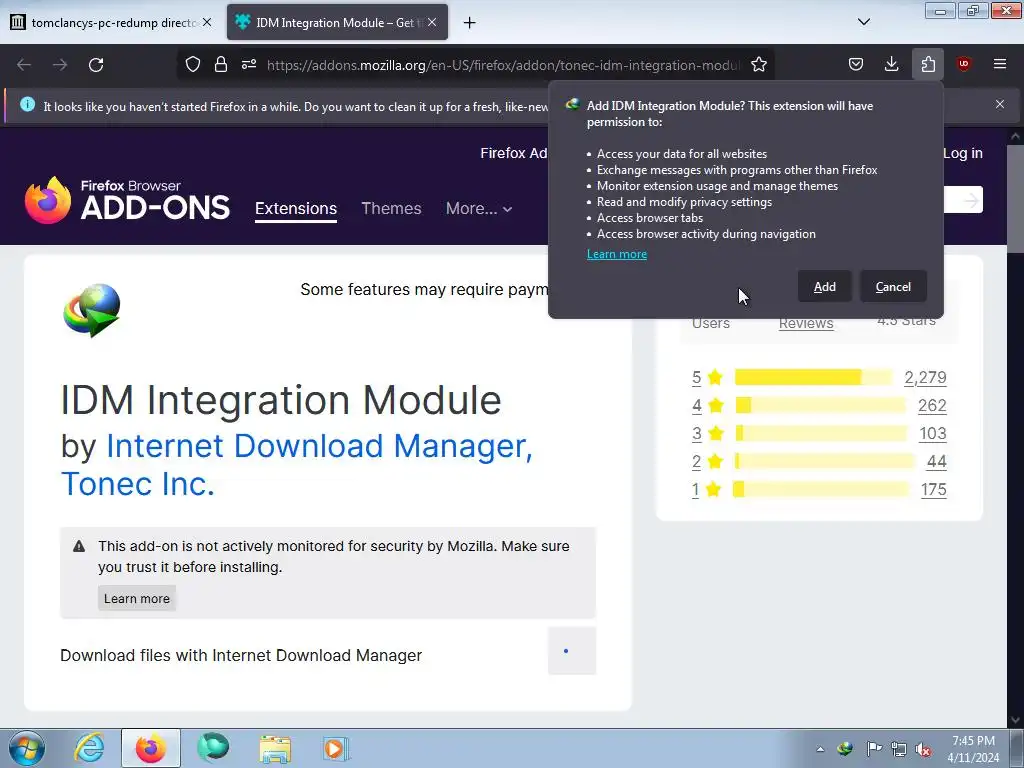Open Firefox application menu
This screenshot has width=1024, height=768.
tap(1000, 64)
